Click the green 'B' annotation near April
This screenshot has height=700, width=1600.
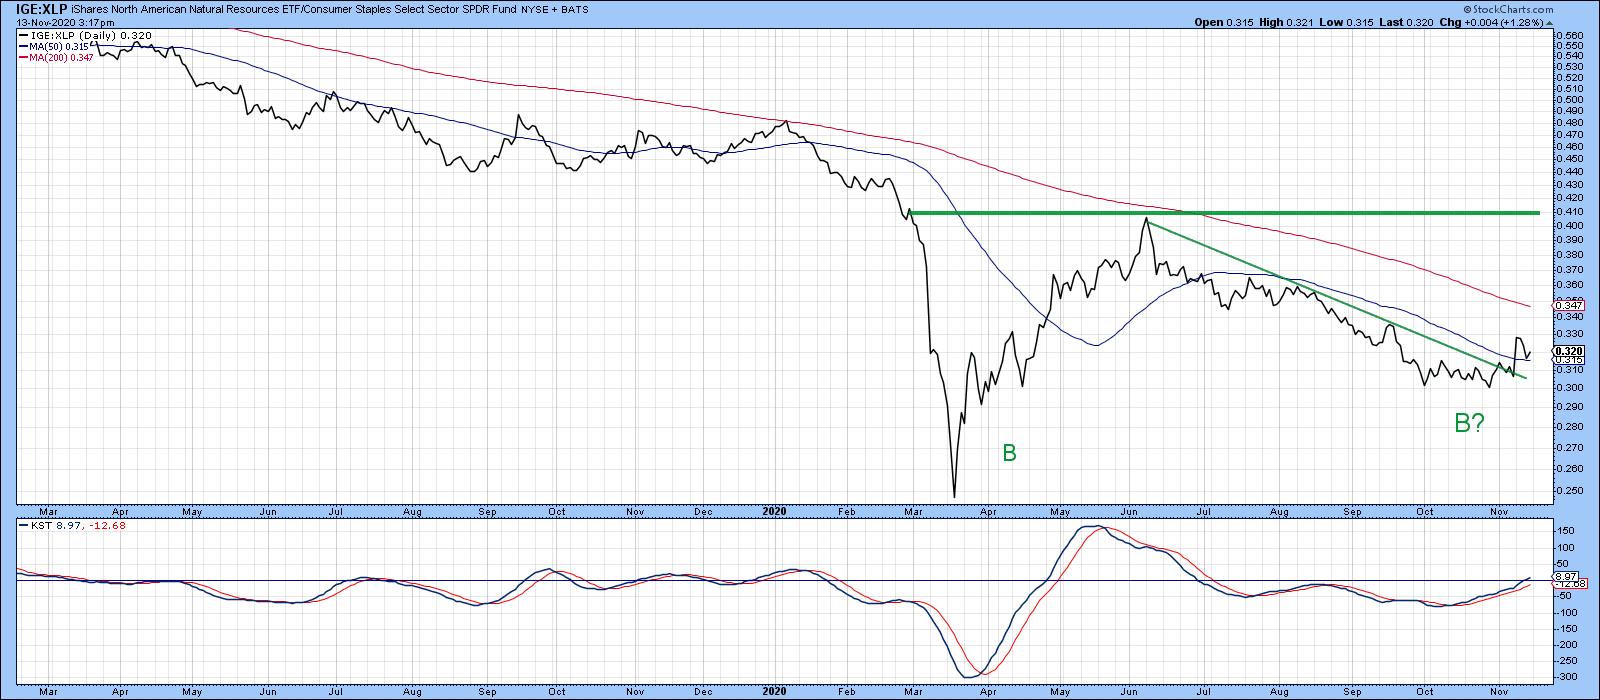[x=1009, y=454]
